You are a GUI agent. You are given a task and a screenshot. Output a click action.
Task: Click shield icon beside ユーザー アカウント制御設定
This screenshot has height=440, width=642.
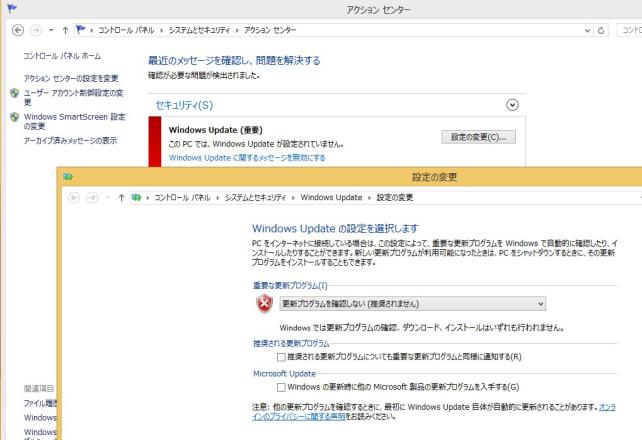(14, 93)
